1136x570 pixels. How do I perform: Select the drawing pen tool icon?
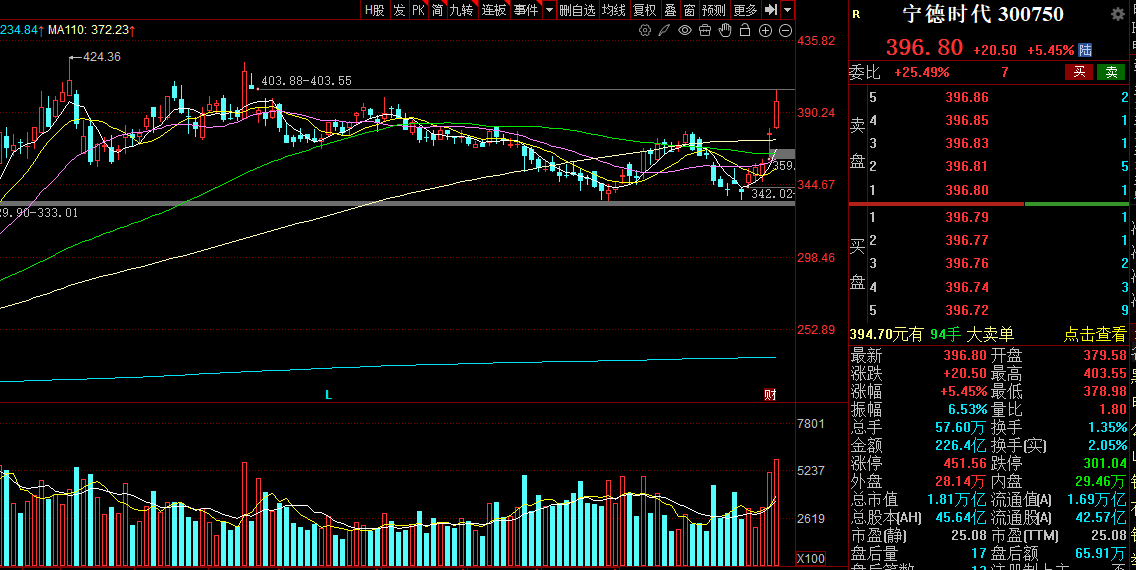click(665, 31)
